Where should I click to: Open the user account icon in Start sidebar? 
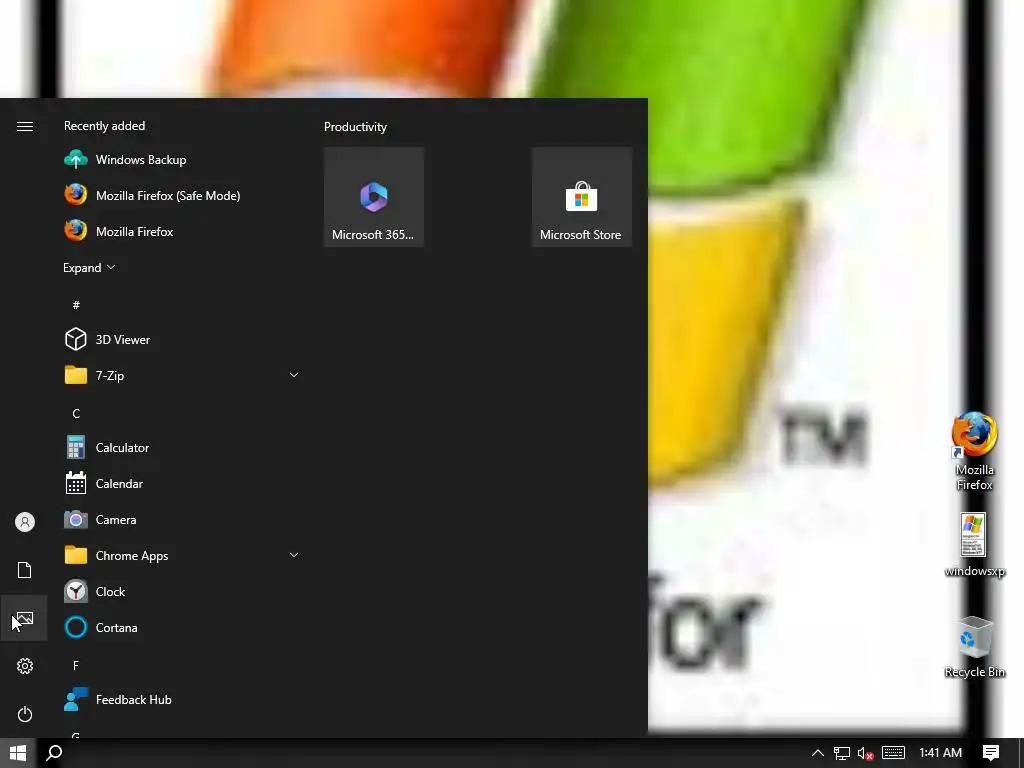(x=24, y=522)
